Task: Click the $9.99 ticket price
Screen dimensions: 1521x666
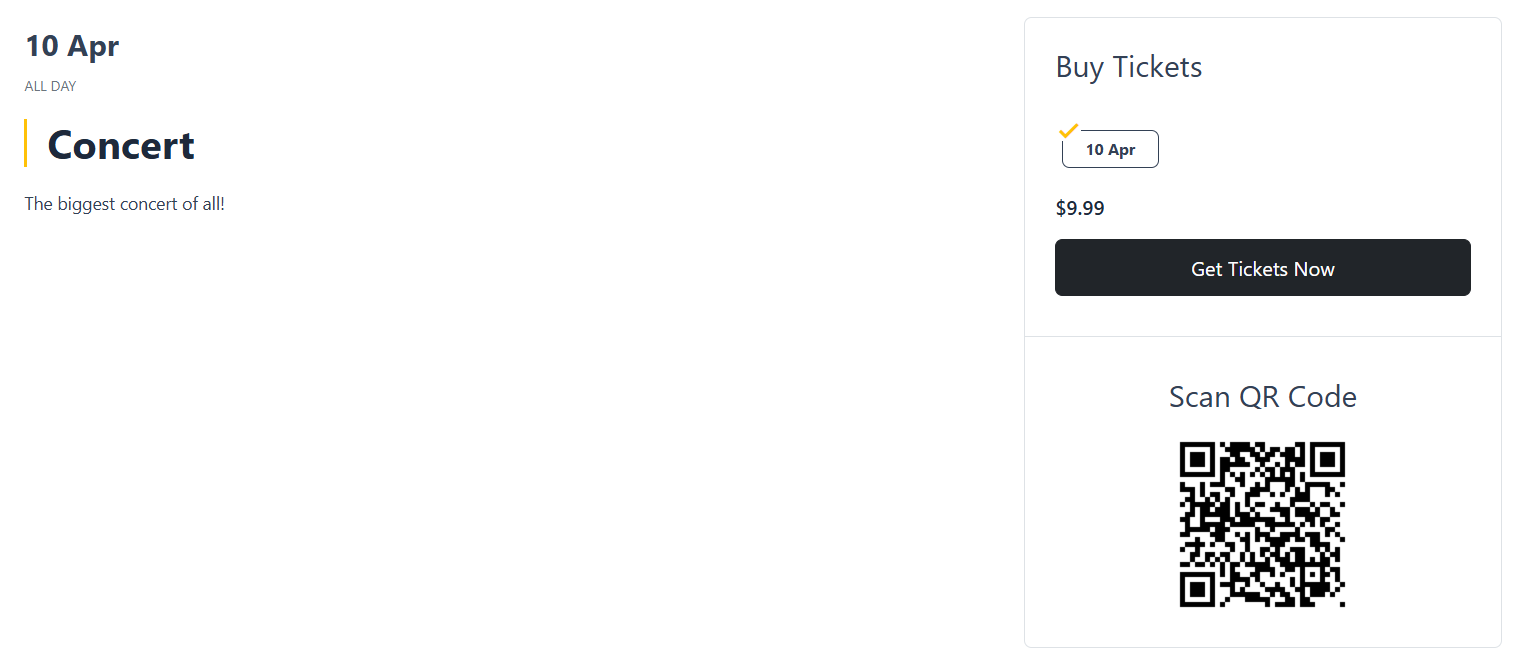Action: tap(1080, 208)
